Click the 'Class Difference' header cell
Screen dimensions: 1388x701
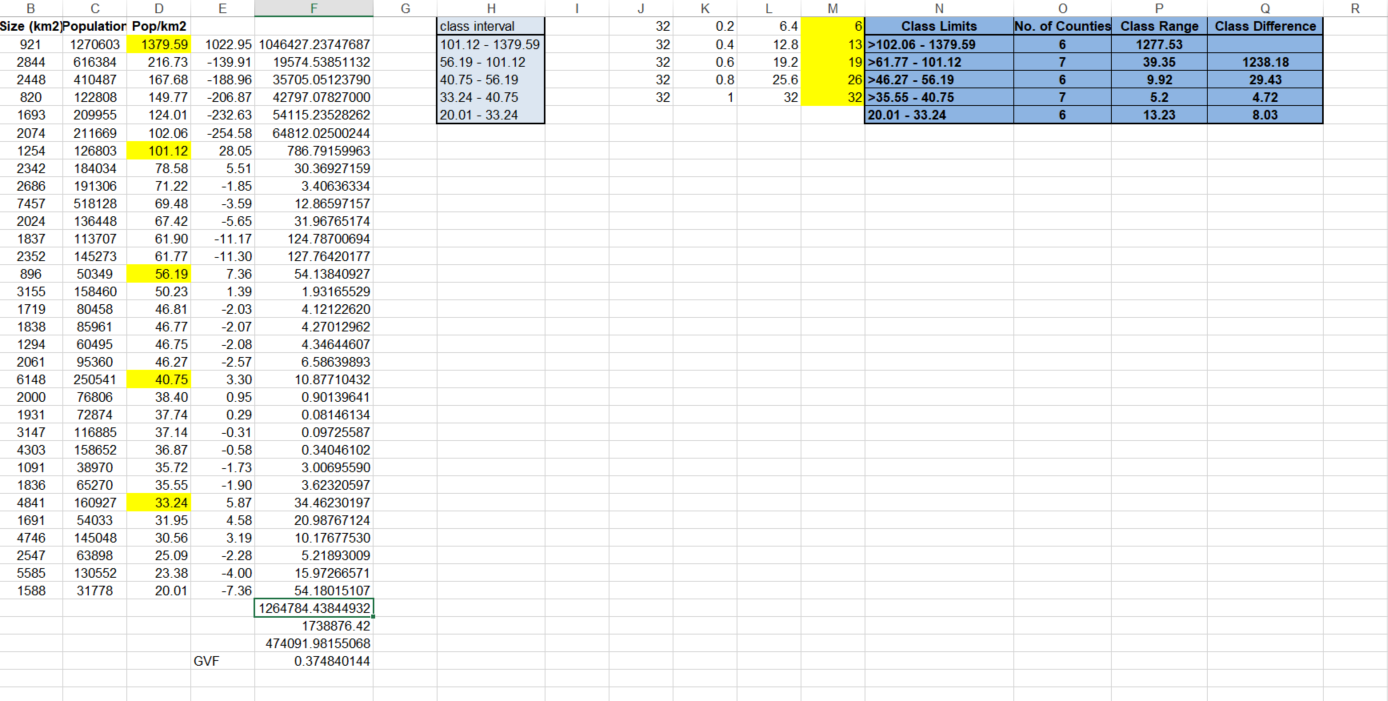pyautogui.click(x=1265, y=26)
